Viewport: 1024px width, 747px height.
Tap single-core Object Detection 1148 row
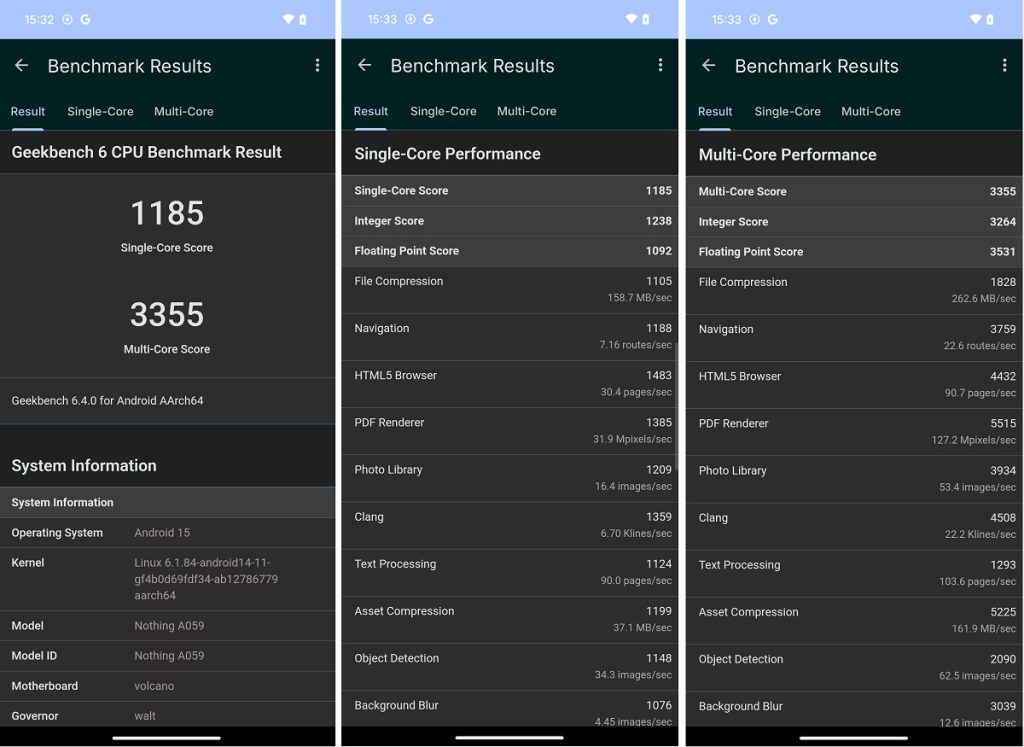[509, 666]
